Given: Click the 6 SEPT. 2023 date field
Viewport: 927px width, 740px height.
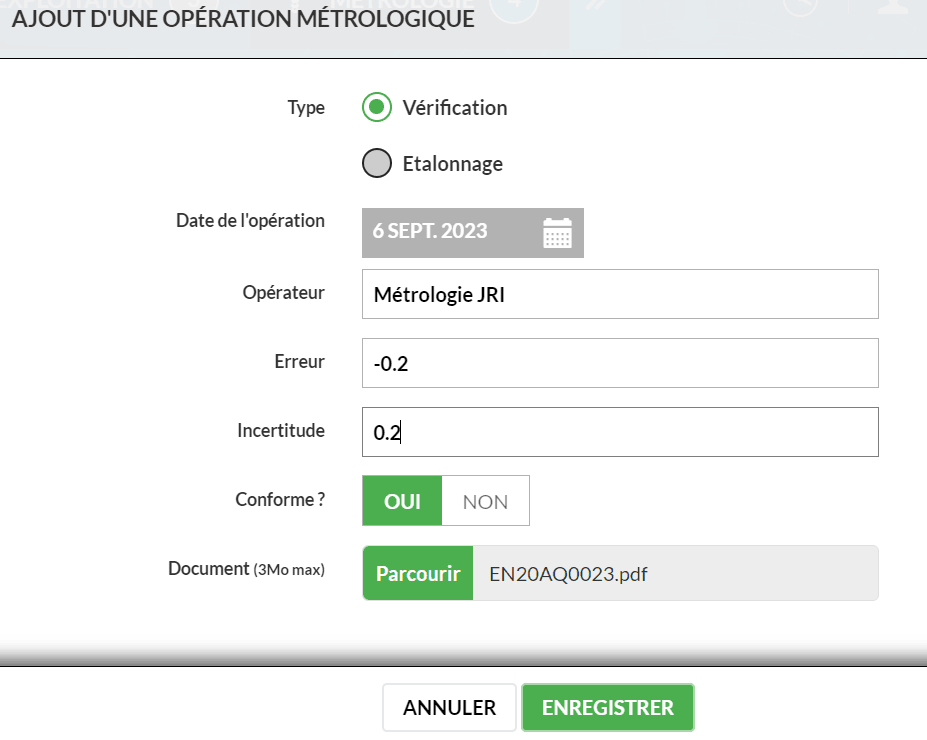Looking at the screenshot, I should coord(472,233).
